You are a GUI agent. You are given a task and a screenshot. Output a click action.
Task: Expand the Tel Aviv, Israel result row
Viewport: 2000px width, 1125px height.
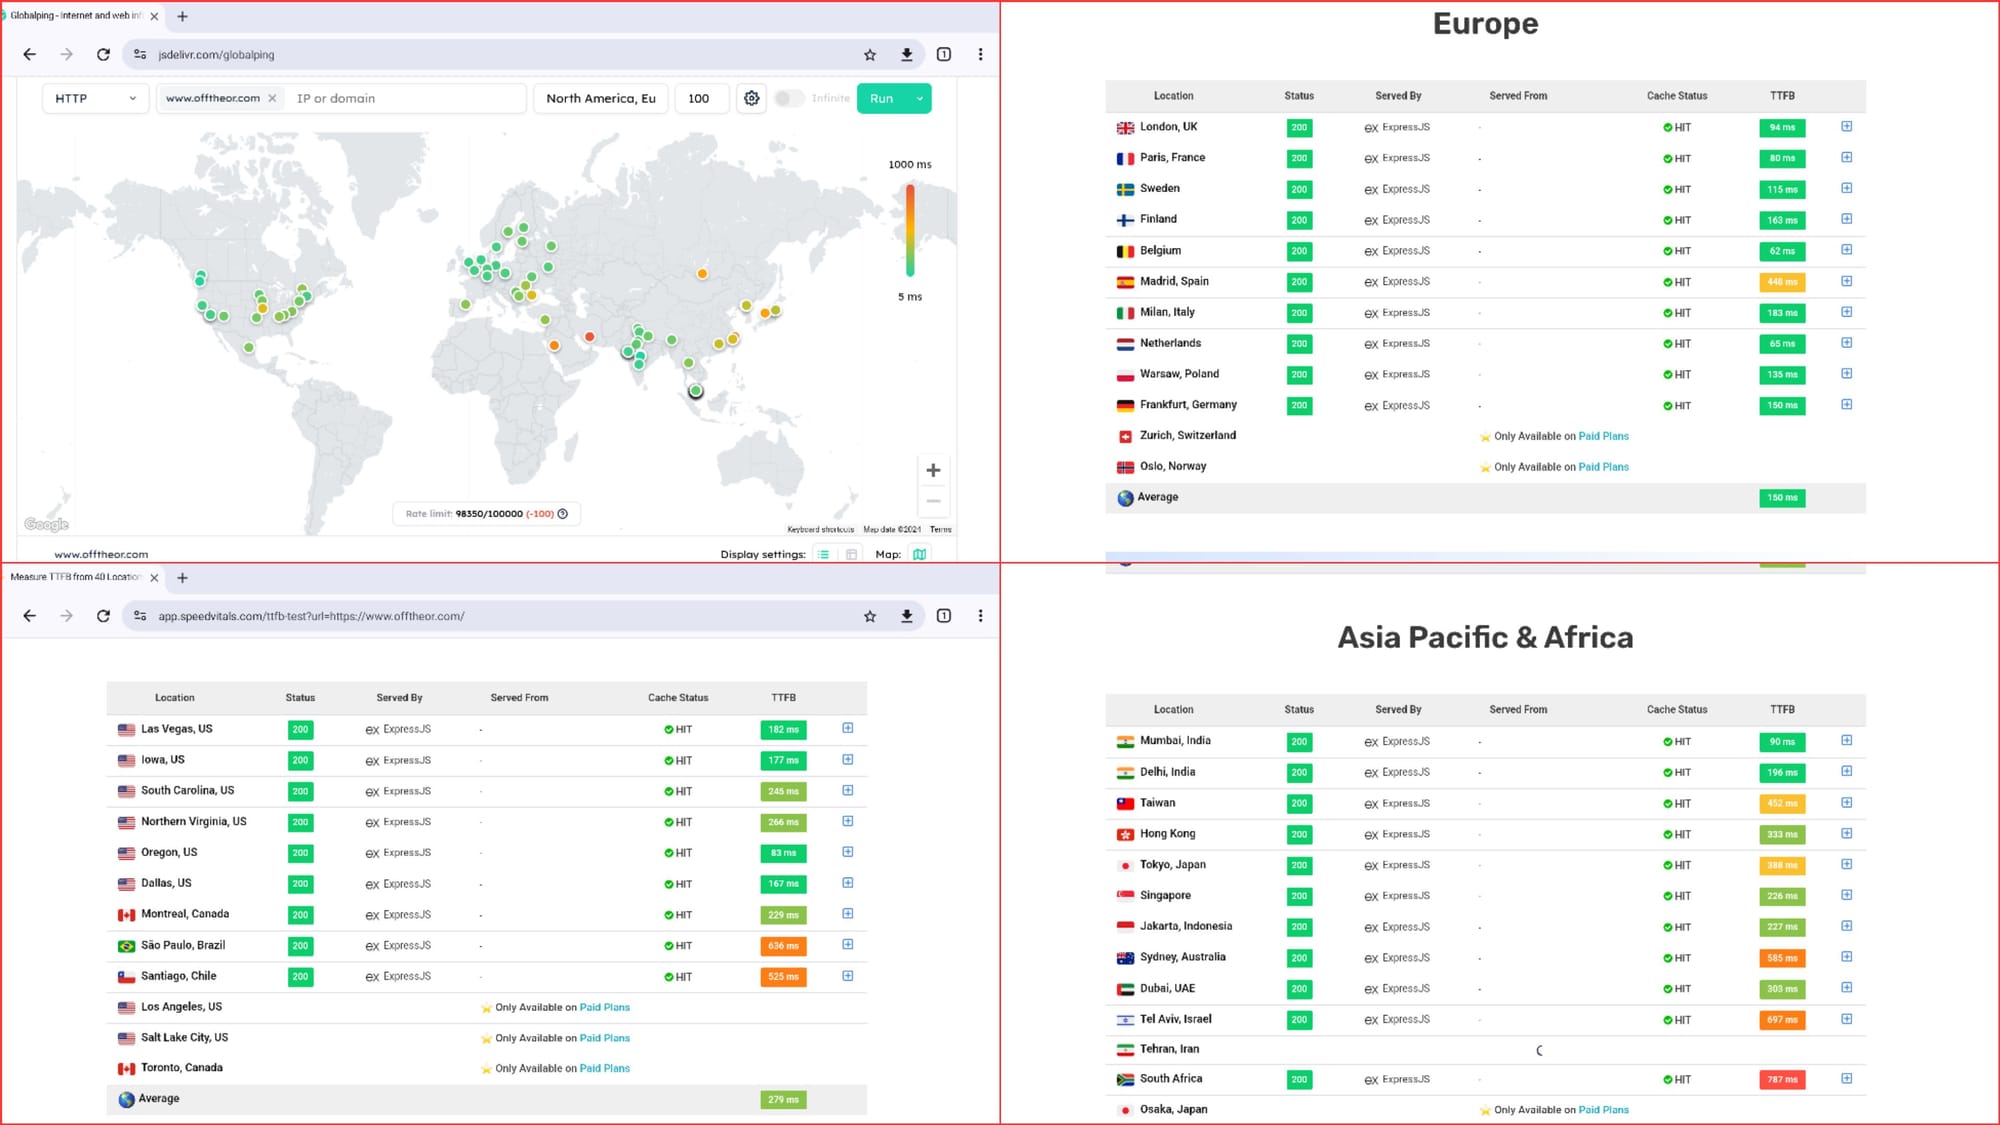[1847, 1018]
